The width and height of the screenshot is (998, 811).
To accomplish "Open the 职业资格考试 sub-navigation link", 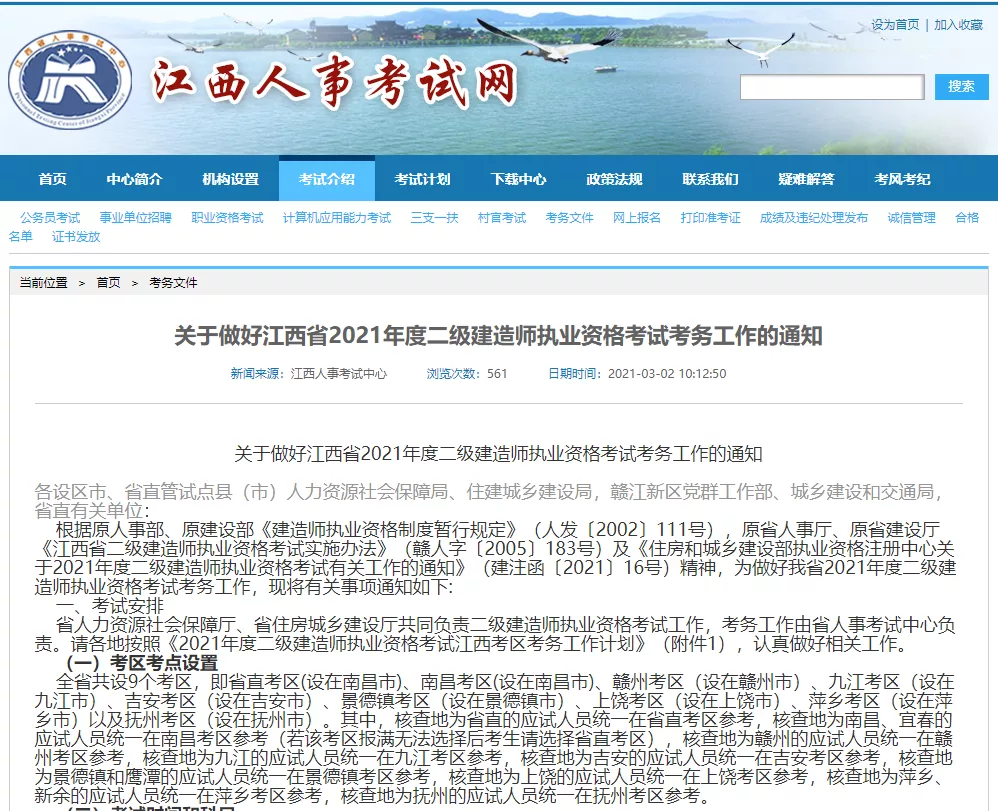I will pyautogui.click(x=227, y=218).
